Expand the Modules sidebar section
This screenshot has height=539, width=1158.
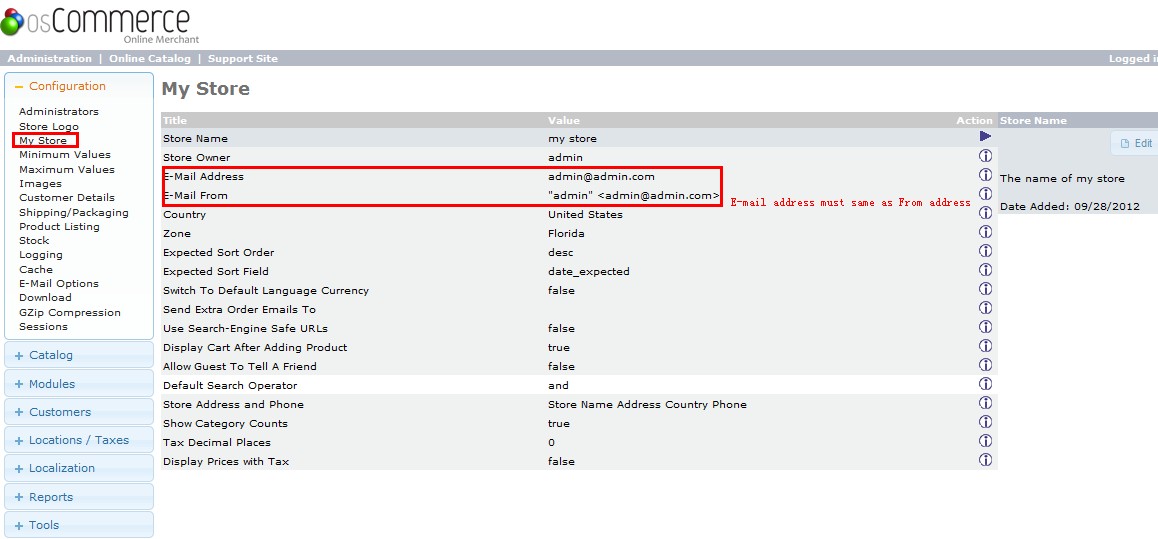pos(51,384)
